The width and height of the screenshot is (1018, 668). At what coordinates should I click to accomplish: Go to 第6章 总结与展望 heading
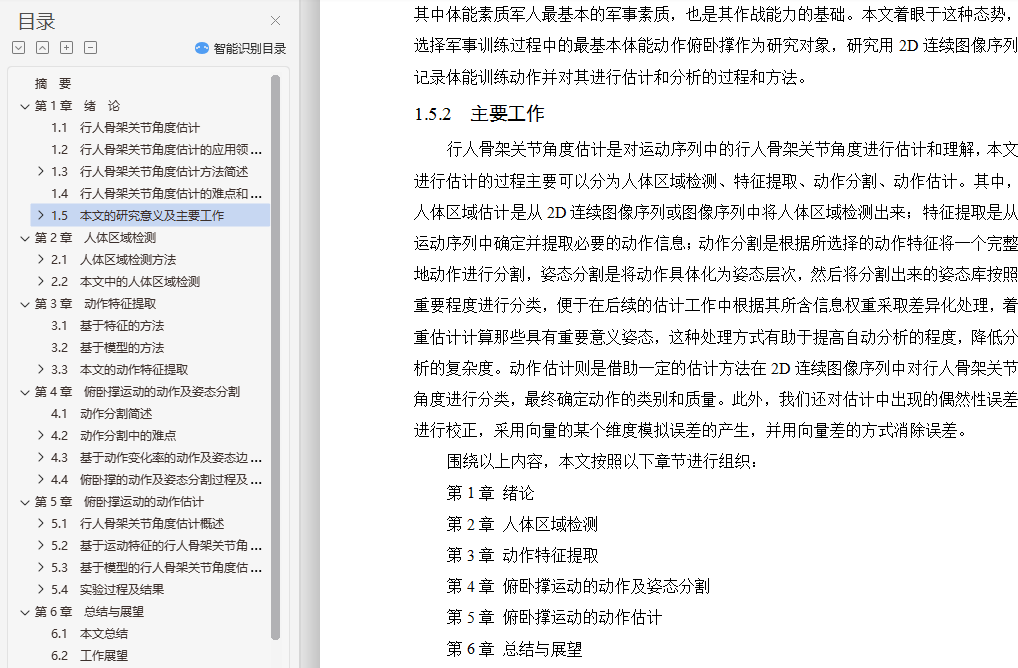click(x=89, y=612)
